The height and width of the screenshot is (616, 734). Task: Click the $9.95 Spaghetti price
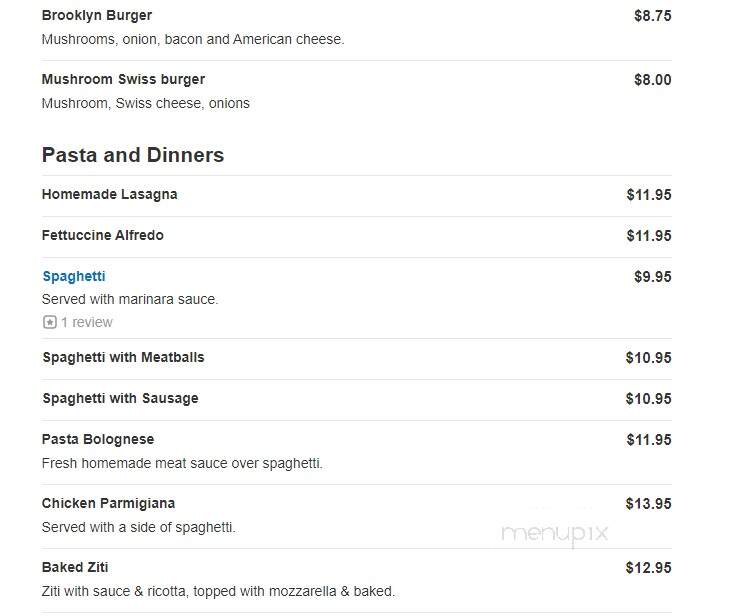(653, 277)
